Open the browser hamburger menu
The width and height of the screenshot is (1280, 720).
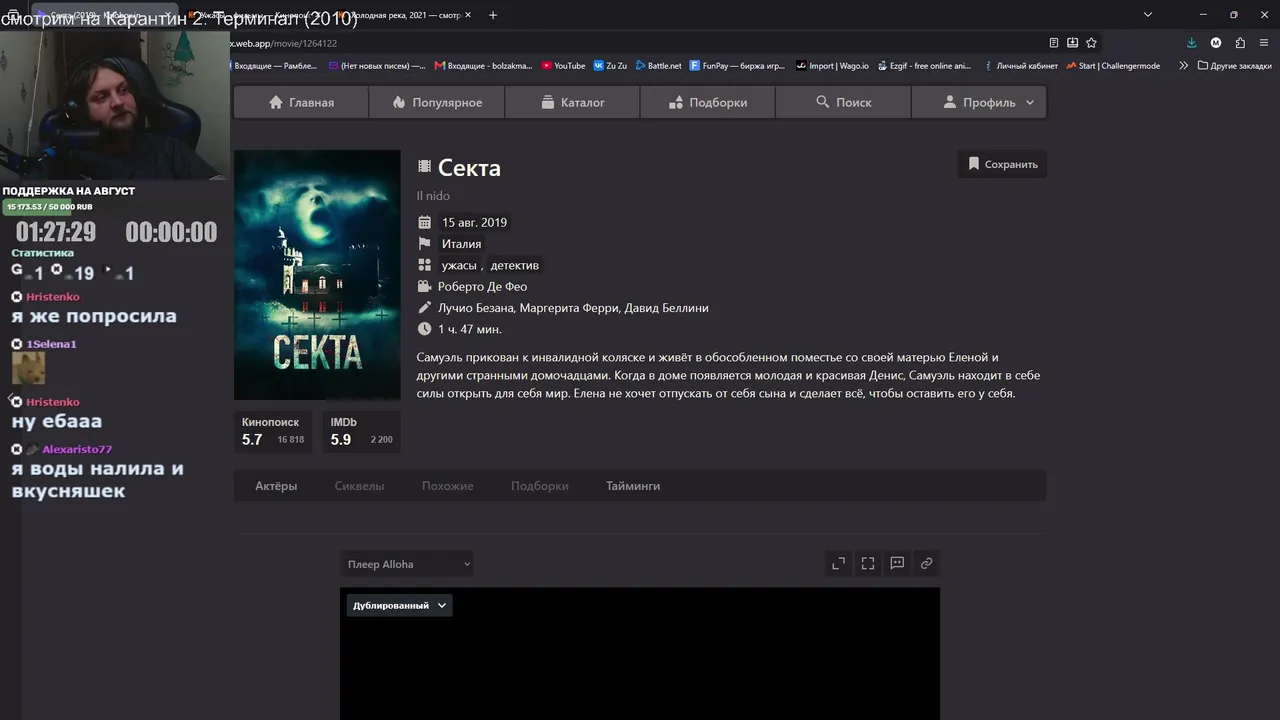click(x=1265, y=43)
